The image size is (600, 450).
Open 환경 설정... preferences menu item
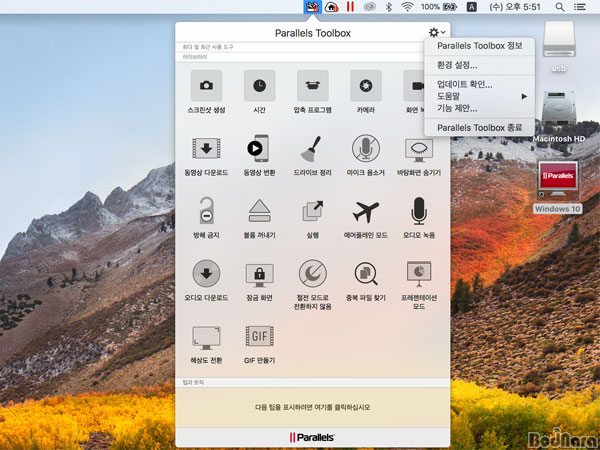click(x=479, y=65)
